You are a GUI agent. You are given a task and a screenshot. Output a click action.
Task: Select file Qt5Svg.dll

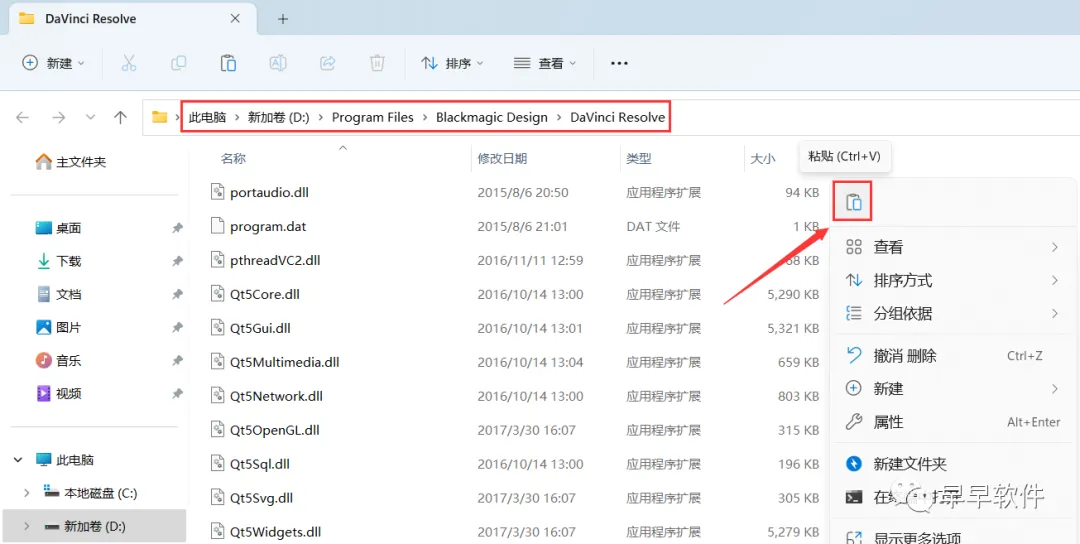262,498
